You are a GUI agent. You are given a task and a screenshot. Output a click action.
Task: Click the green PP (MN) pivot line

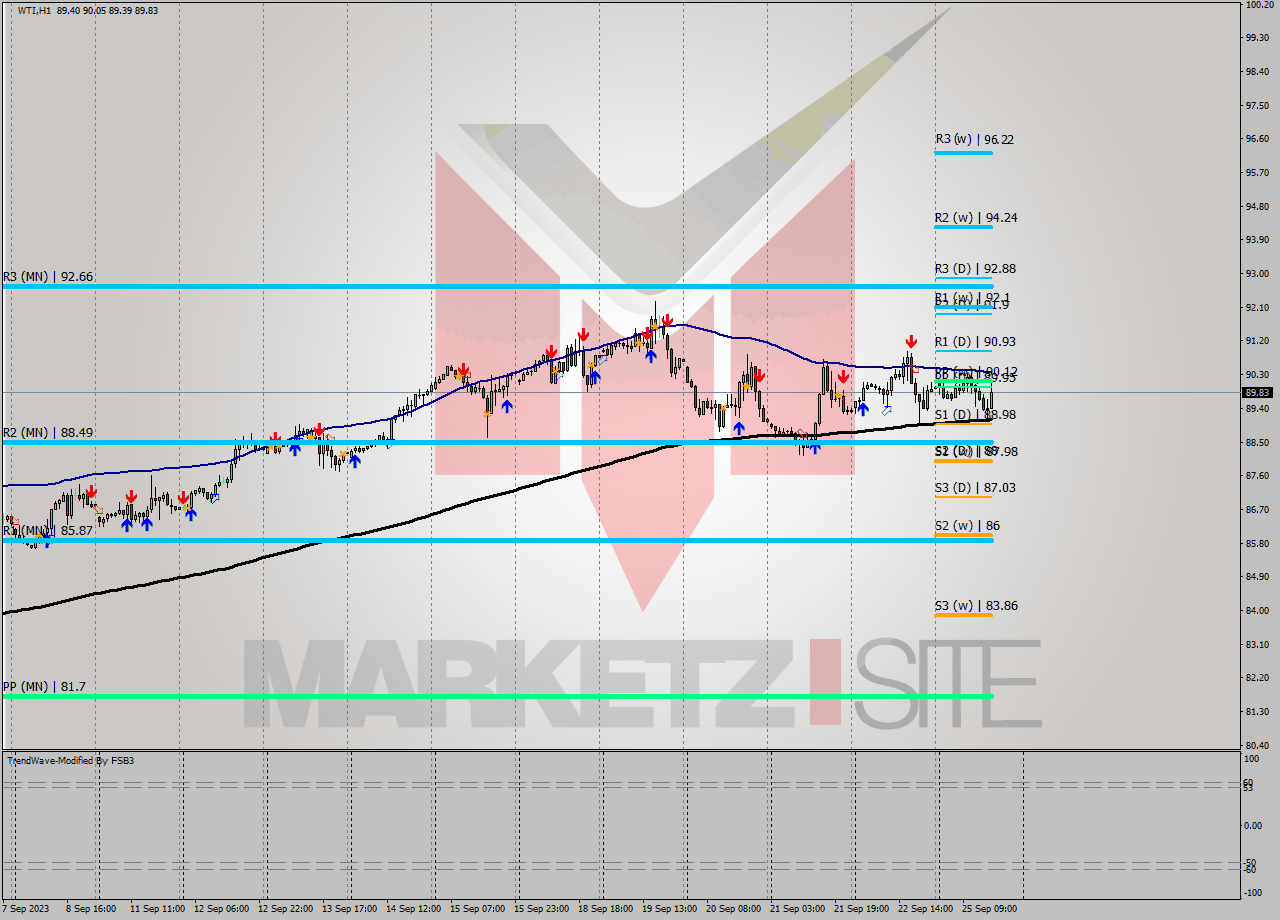coord(497,696)
